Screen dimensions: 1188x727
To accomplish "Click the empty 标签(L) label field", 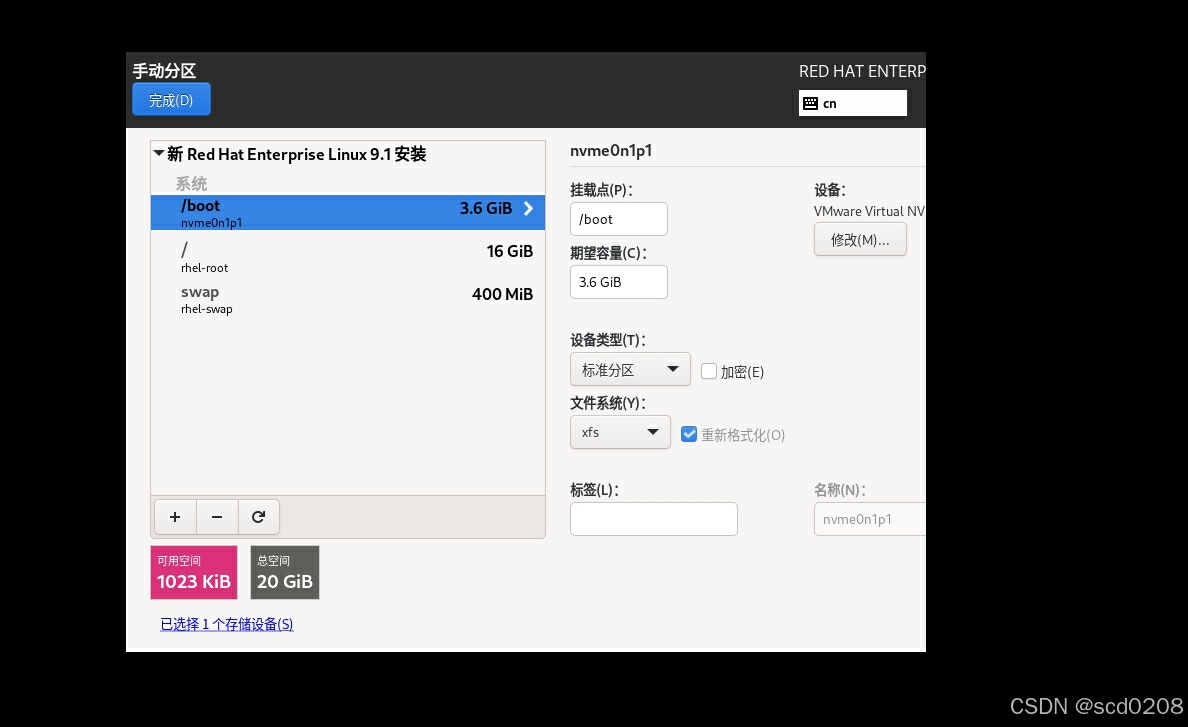I will [x=654, y=520].
